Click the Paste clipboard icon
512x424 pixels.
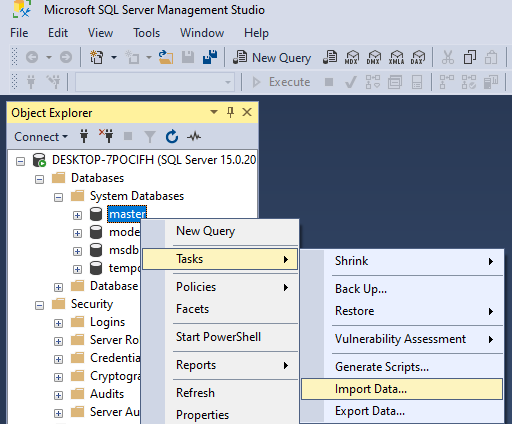pyautogui.click(x=491, y=57)
